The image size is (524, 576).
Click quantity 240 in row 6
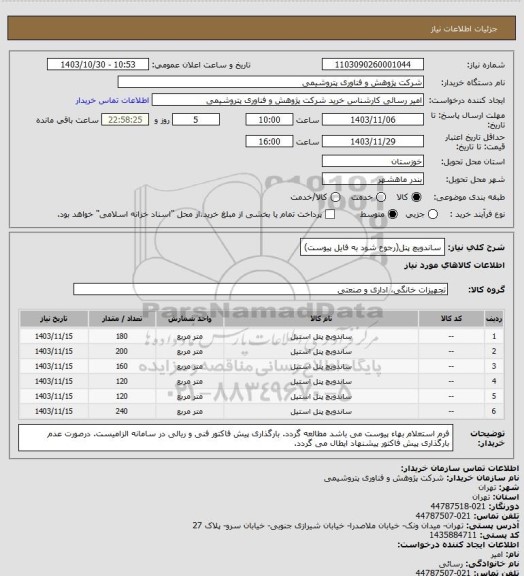click(x=122, y=411)
